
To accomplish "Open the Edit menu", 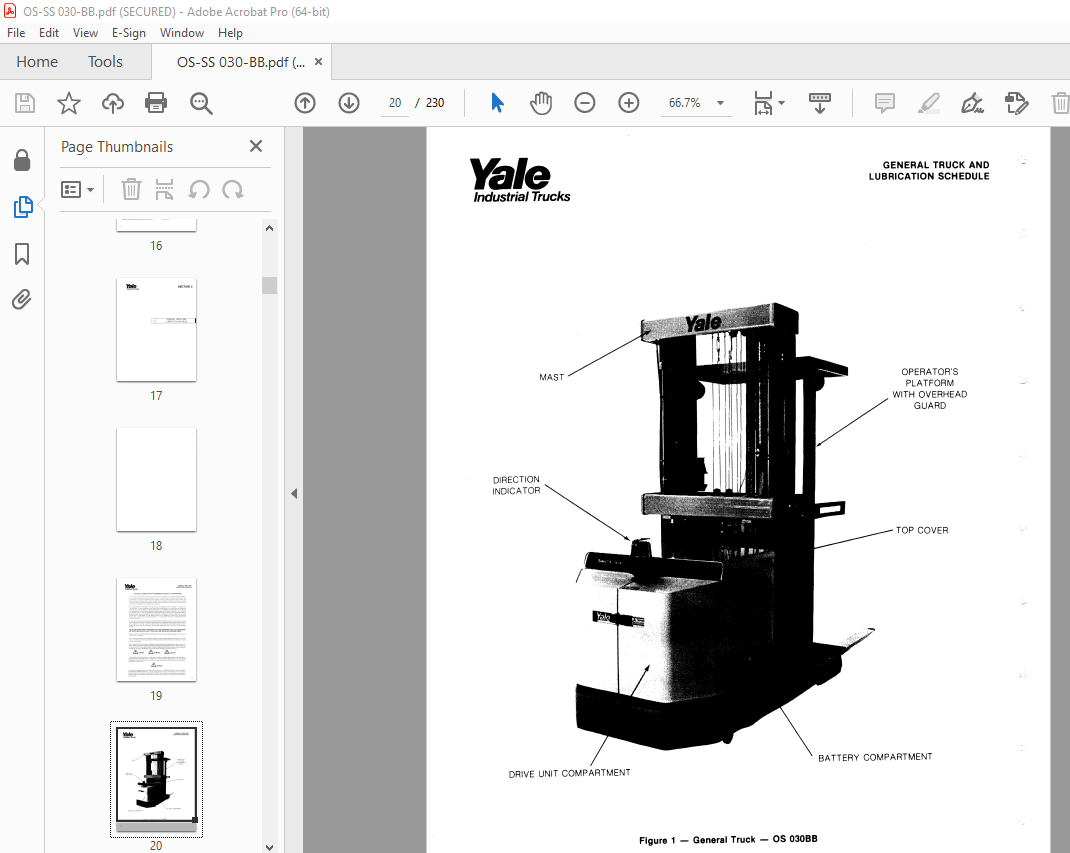I will [48, 33].
